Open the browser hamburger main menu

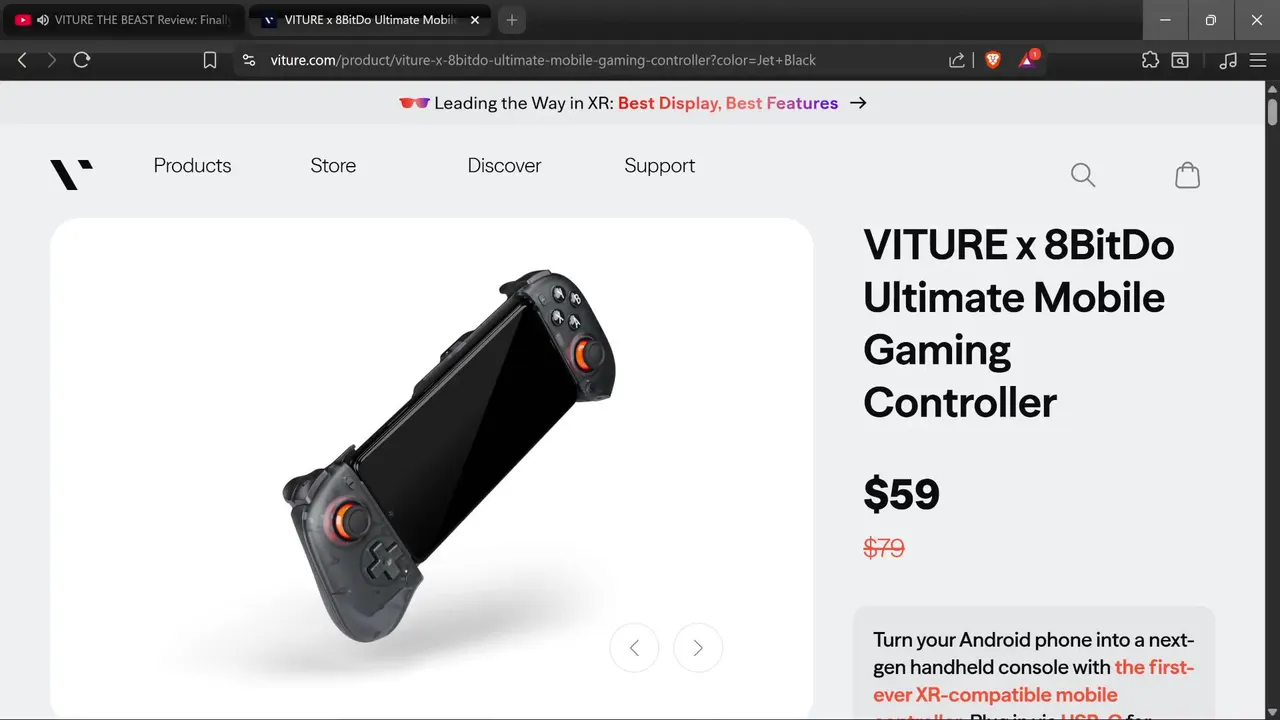pyautogui.click(x=1258, y=60)
